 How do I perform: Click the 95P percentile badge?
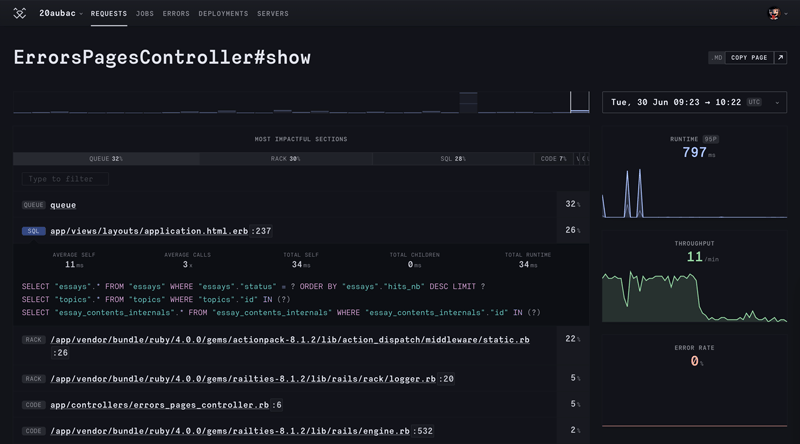pyautogui.click(x=710, y=139)
